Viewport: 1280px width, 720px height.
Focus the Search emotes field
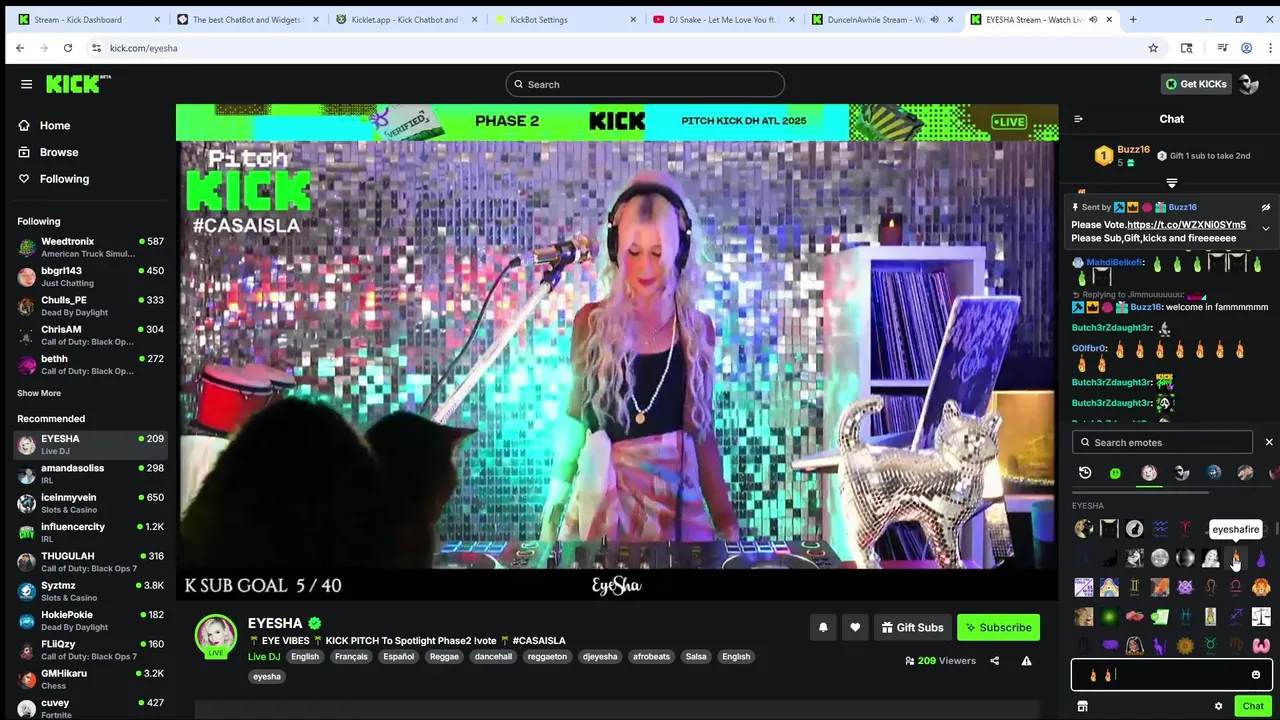point(1162,442)
